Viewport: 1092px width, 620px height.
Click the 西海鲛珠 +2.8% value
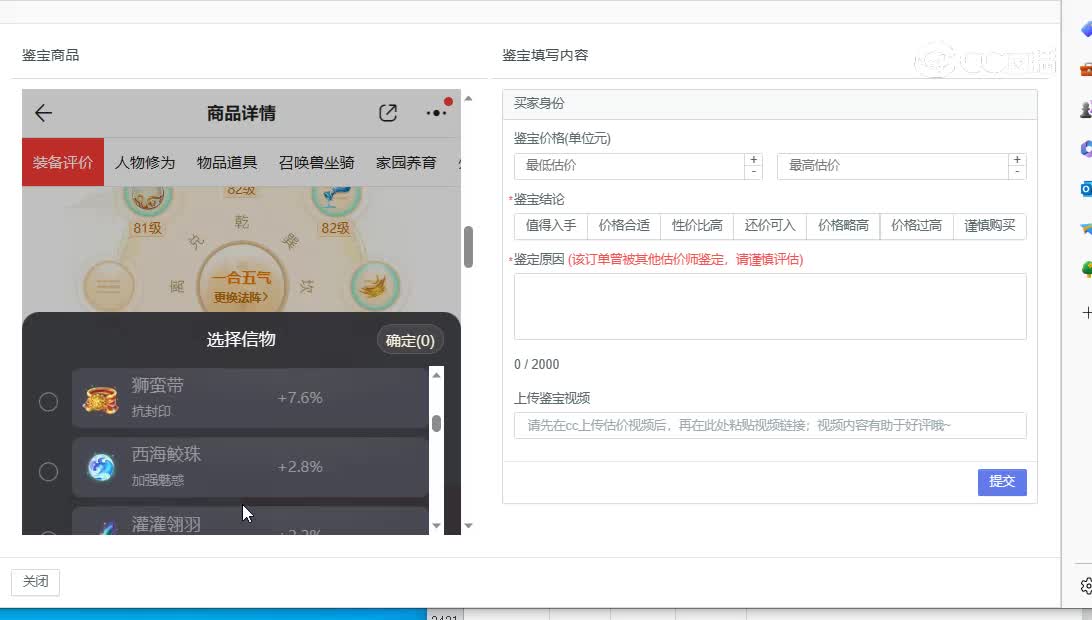(x=300, y=467)
